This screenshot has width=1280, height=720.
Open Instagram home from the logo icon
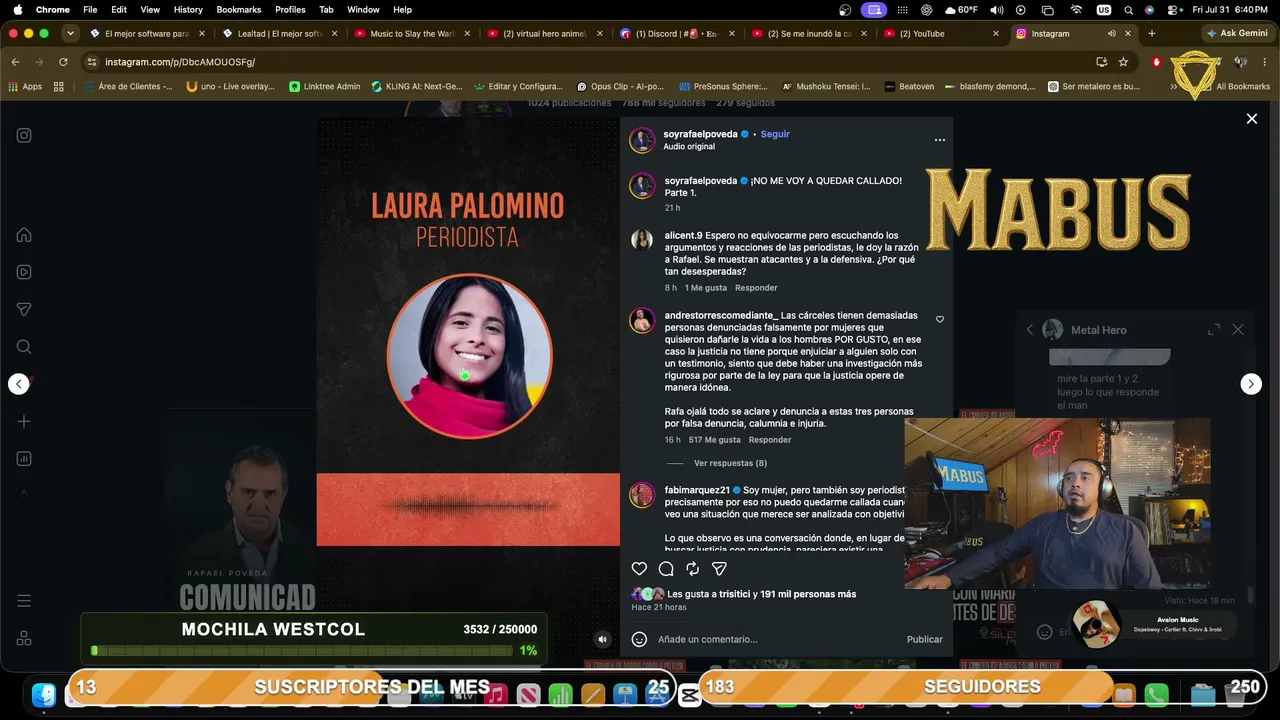pyautogui.click(x=24, y=136)
